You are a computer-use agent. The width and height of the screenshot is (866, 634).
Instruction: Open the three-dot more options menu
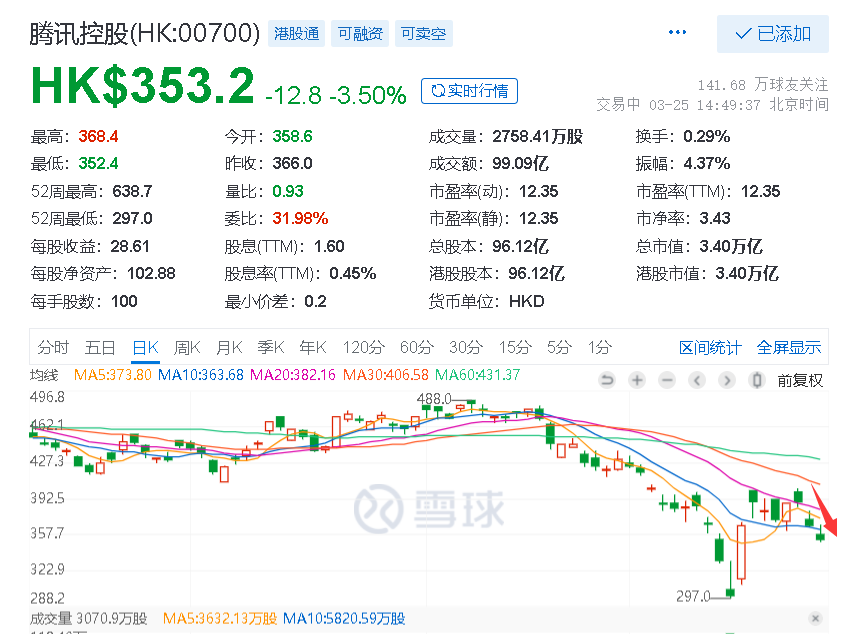pyautogui.click(x=677, y=32)
